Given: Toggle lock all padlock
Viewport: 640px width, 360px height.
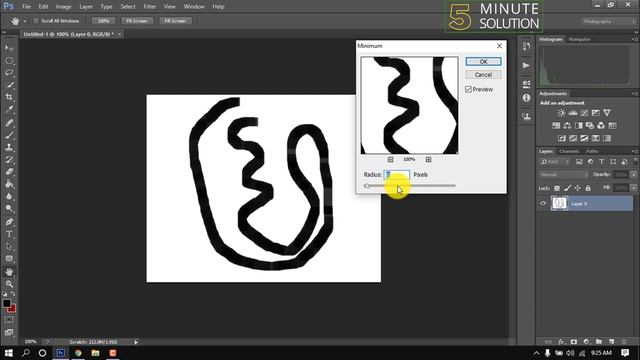Looking at the screenshot, I should (588, 188).
